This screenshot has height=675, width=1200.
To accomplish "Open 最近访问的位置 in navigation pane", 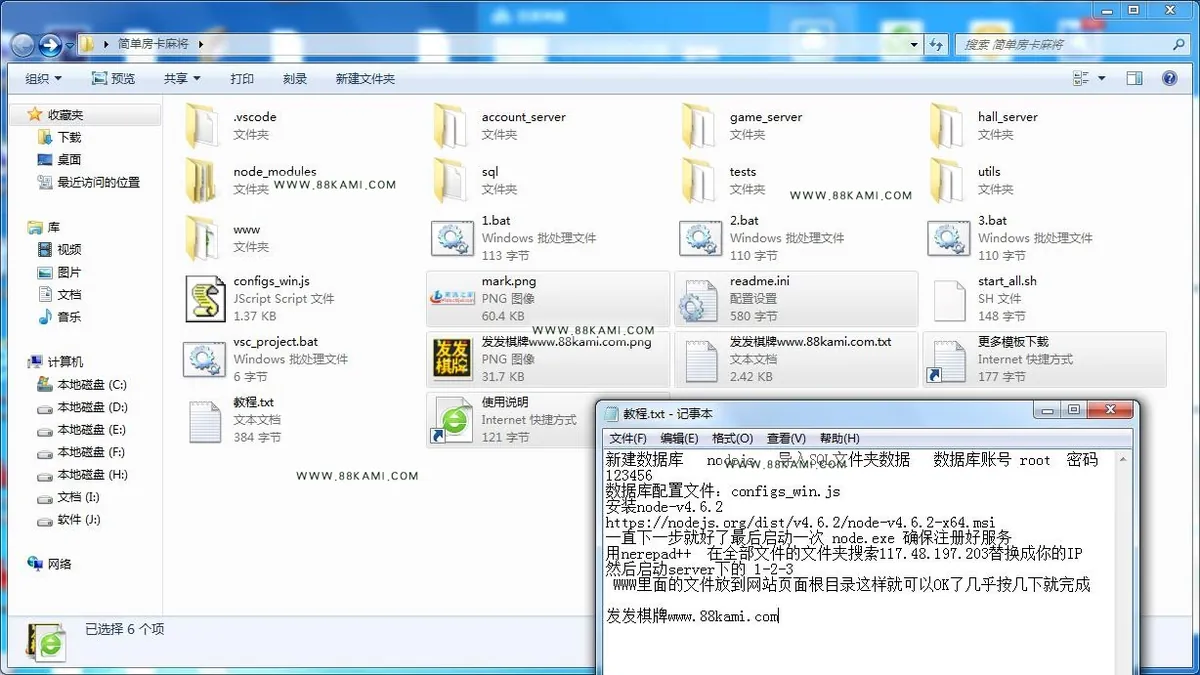I will pos(98,182).
